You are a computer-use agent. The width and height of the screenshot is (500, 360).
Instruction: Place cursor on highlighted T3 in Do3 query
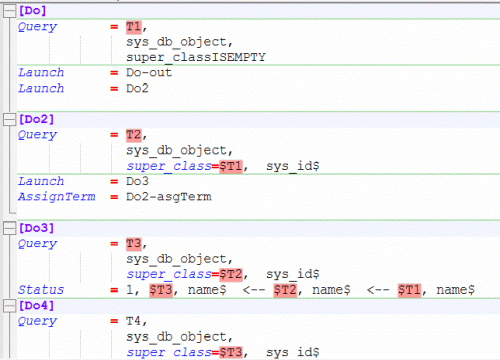tap(134, 244)
